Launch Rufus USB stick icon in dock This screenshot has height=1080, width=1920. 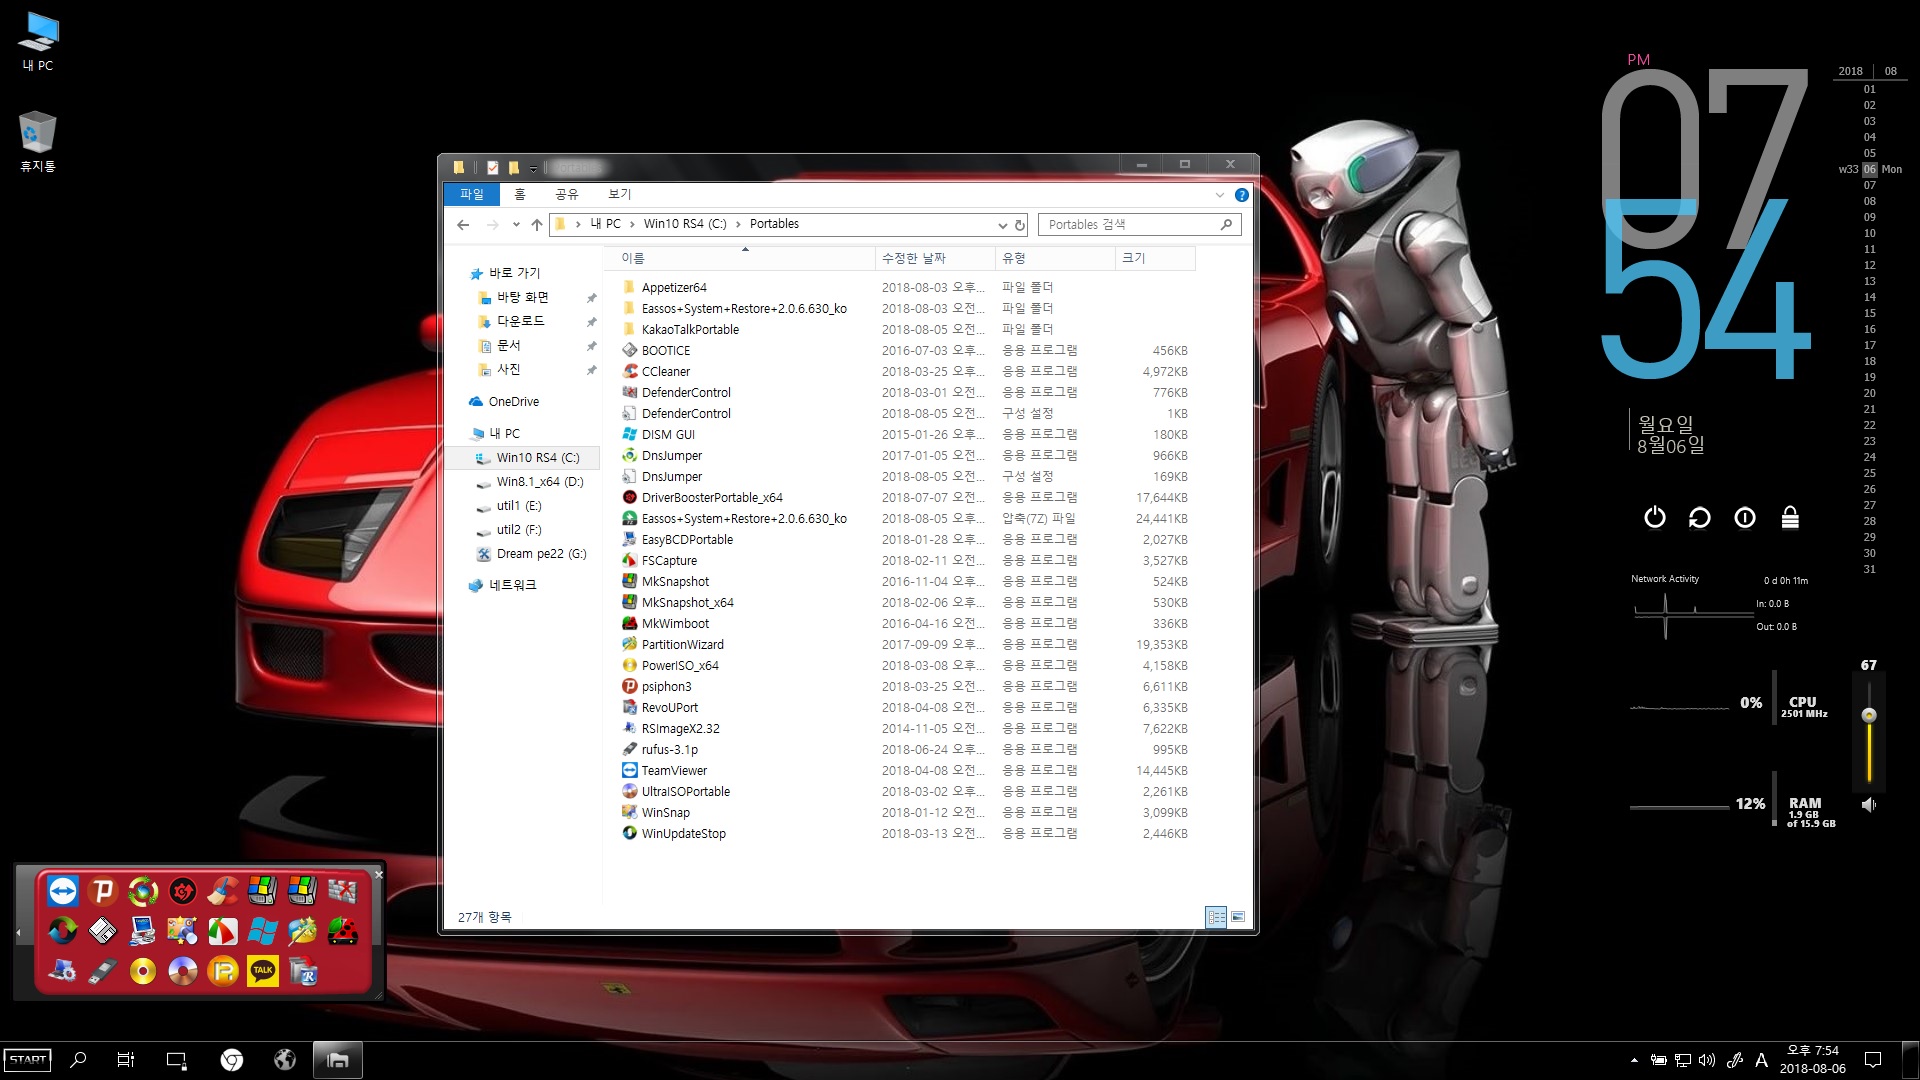coord(103,971)
